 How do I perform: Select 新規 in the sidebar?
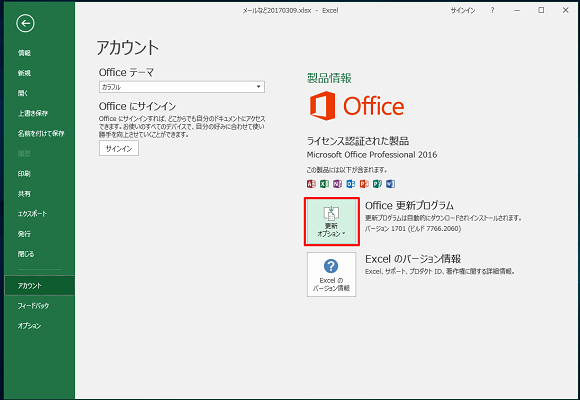coord(24,73)
